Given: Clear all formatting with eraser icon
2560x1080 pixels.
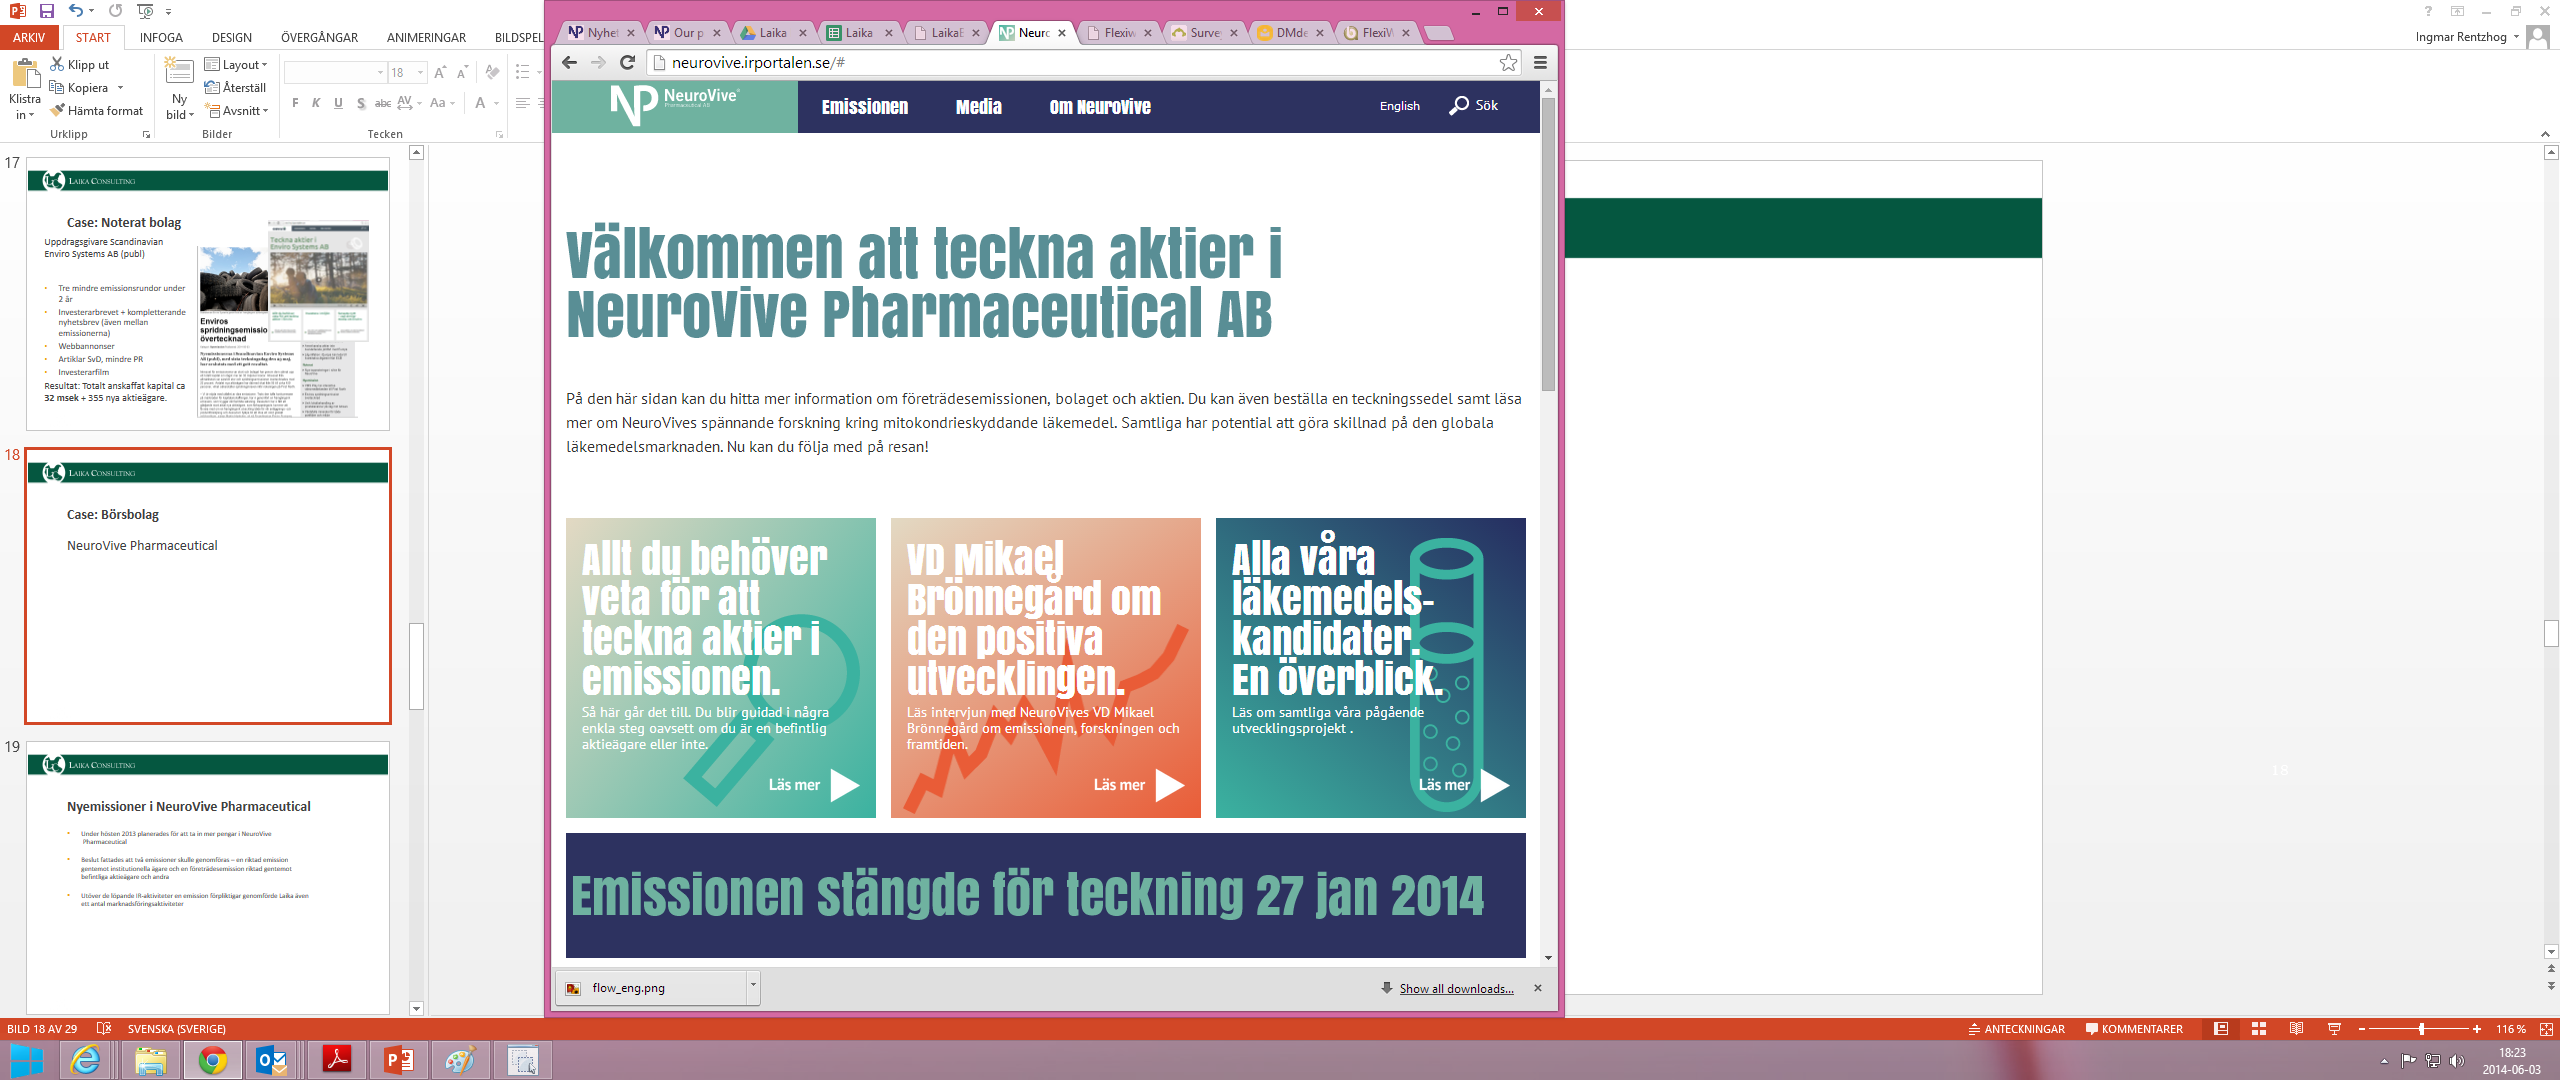Looking at the screenshot, I should (x=491, y=73).
